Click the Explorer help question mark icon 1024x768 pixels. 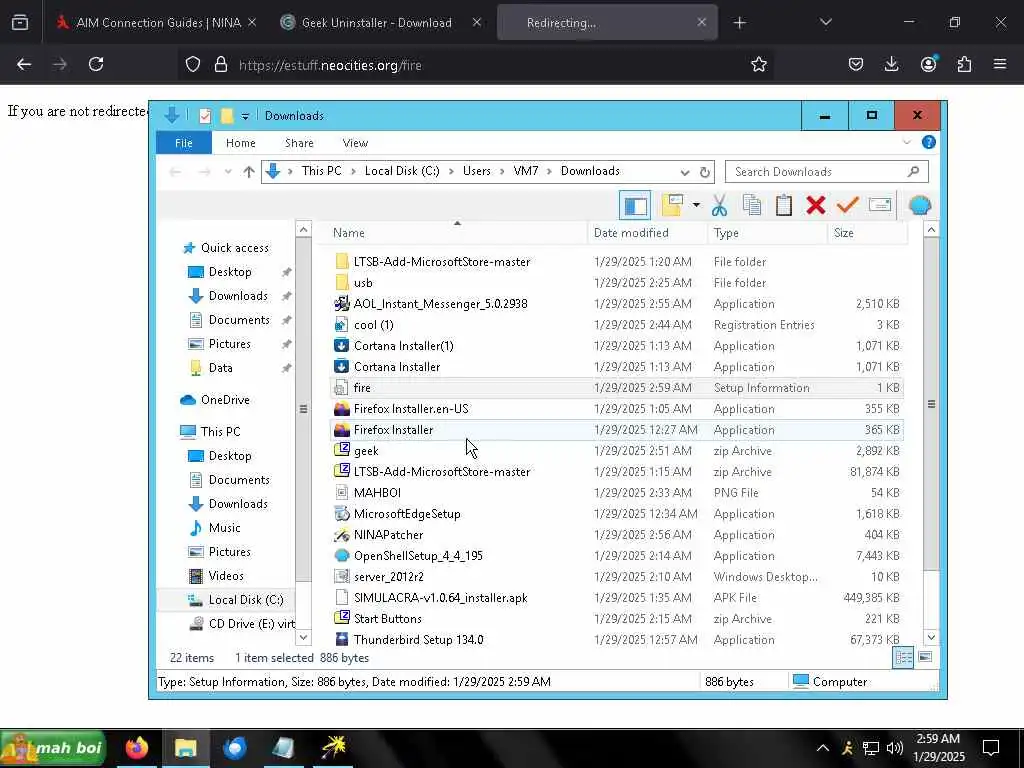point(928,142)
